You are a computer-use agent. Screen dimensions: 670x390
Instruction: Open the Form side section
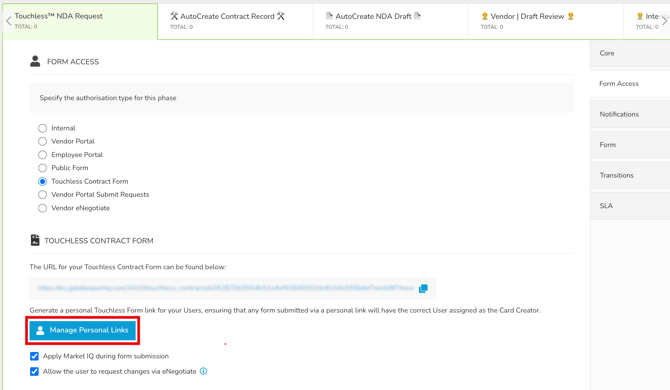630,145
